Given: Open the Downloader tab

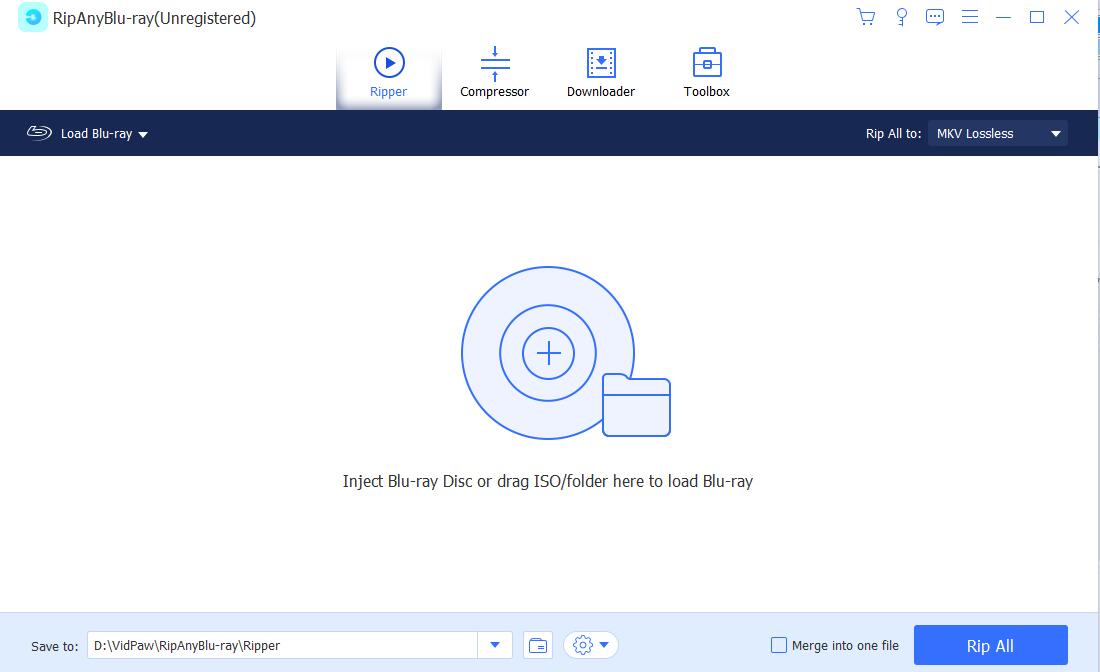Looking at the screenshot, I should [601, 74].
